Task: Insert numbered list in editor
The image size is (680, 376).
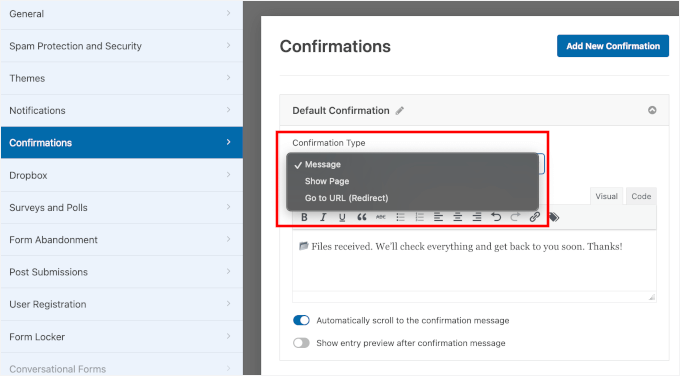Action: (419, 217)
